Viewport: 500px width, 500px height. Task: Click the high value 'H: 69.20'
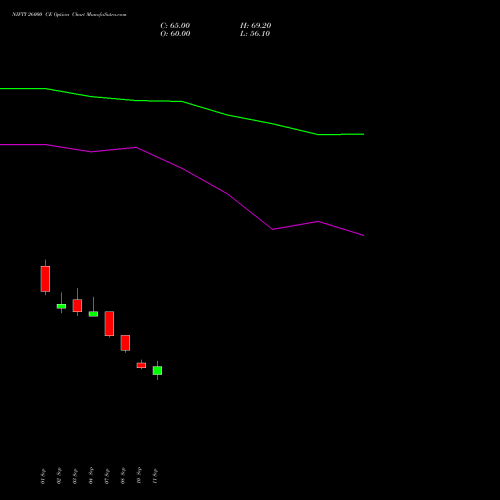(255, 26)
